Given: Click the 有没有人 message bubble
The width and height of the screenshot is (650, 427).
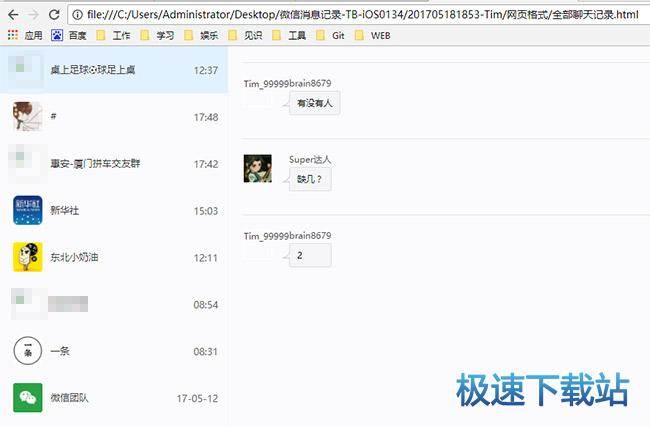Looking at the screenshot, I should click(315, 103).
